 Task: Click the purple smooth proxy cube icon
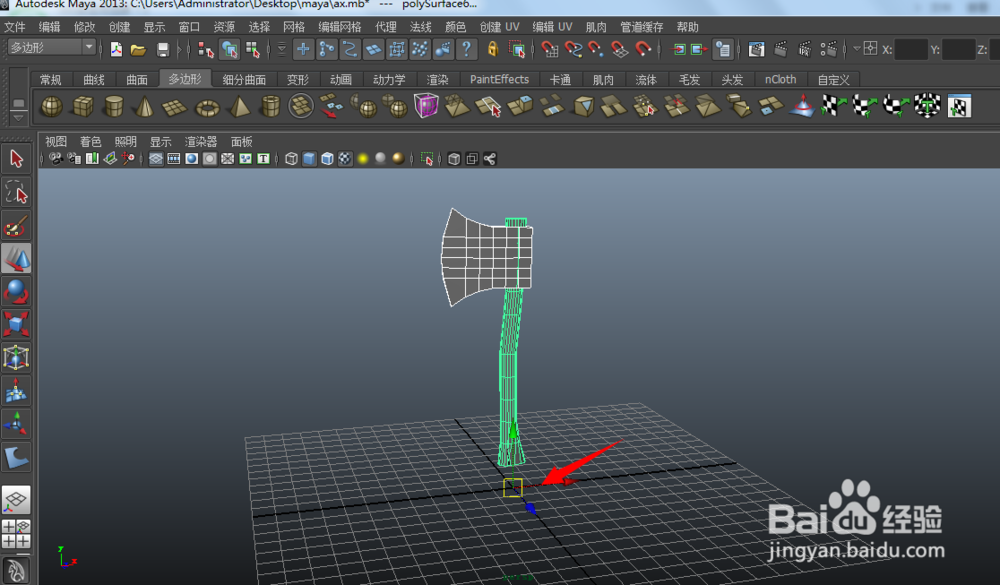coord(426,105)
